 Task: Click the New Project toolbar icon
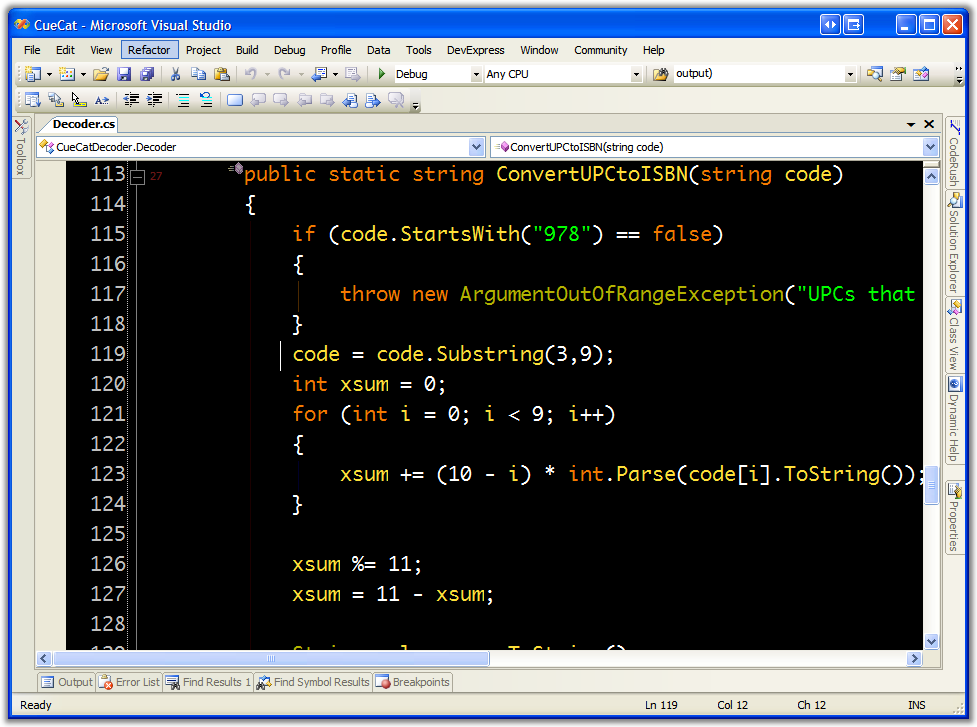[x=33, y=74]
